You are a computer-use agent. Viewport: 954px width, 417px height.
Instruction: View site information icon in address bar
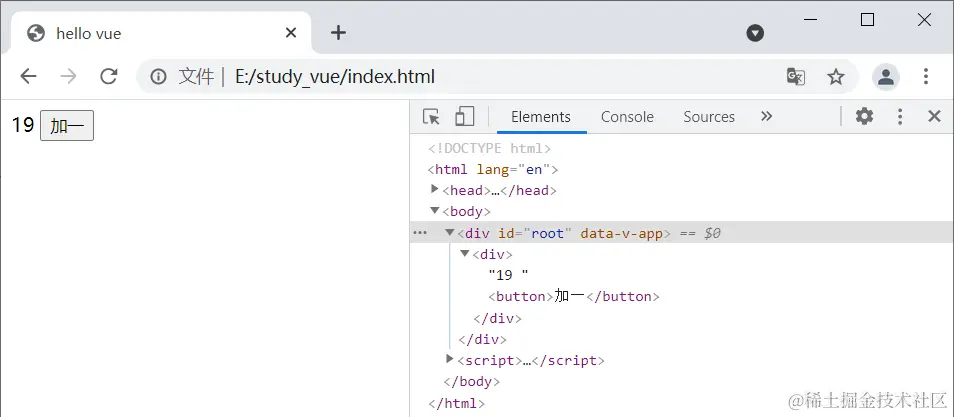(158, 77)
